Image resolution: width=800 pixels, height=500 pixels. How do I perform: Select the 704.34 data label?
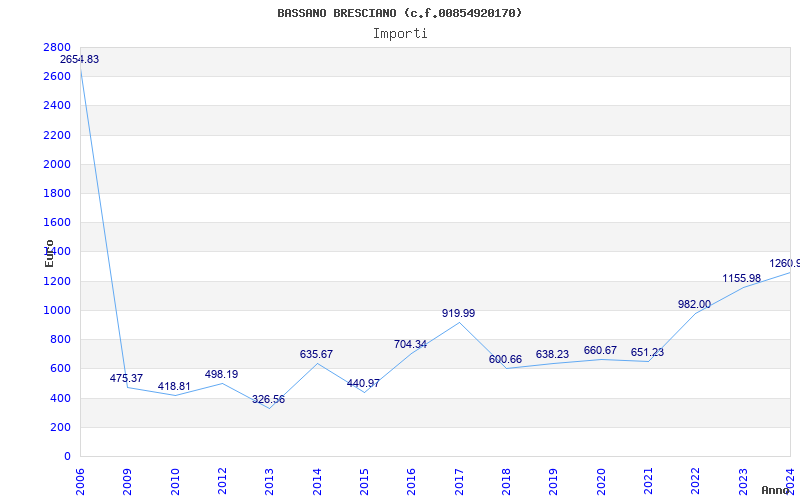[410, 344]
